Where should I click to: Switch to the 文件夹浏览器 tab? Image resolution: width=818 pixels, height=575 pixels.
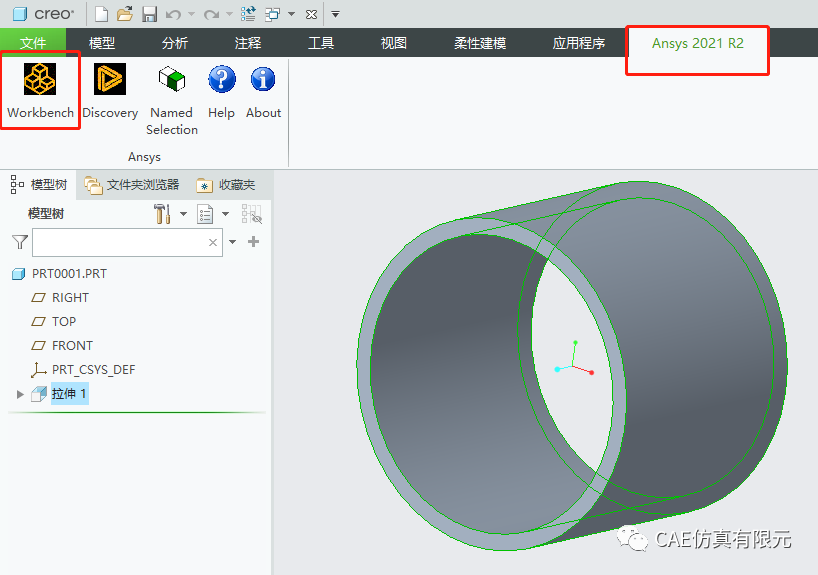pos(132,185)
